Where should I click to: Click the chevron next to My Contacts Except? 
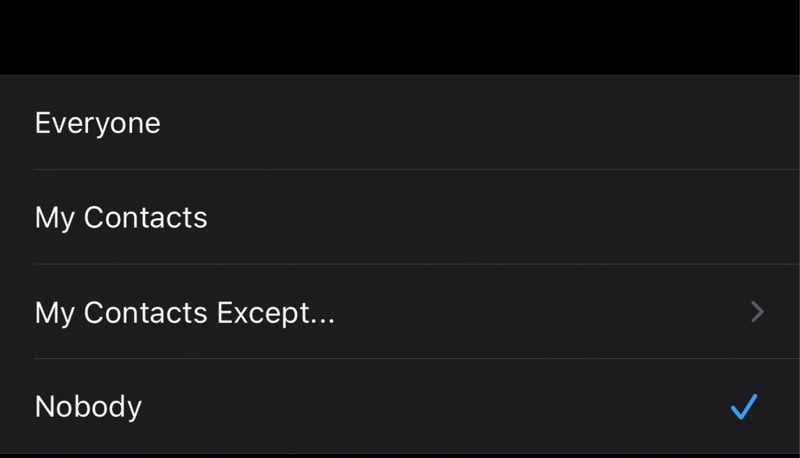pos(757,313)
